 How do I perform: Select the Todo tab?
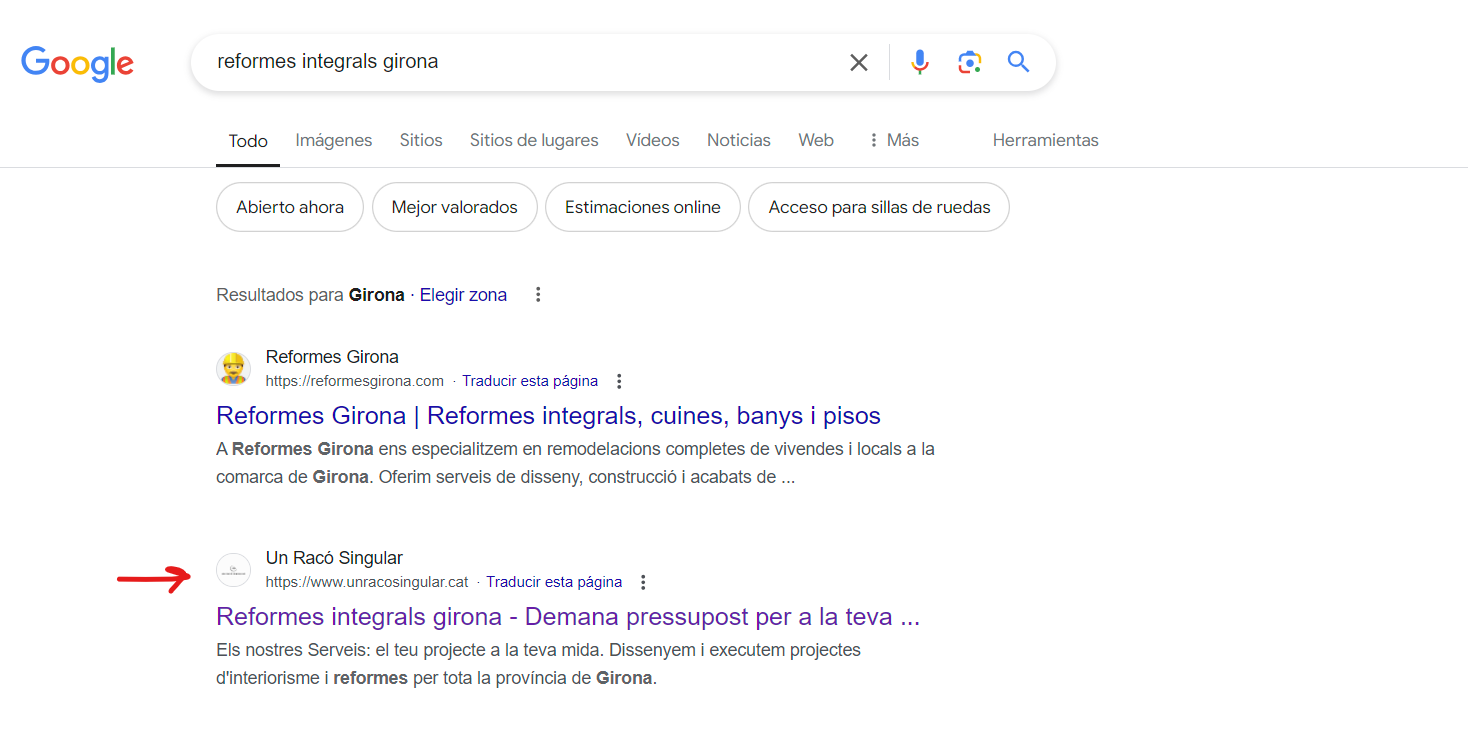tap(248, 141)
